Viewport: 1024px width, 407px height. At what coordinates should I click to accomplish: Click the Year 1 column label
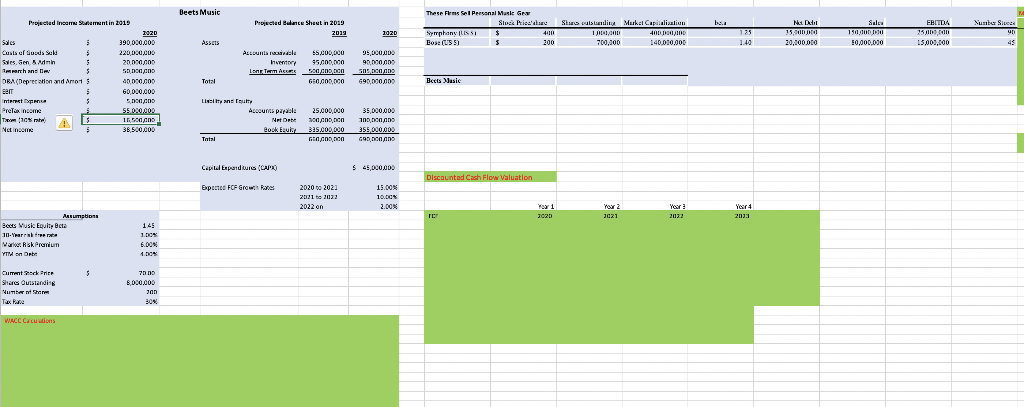545,206
